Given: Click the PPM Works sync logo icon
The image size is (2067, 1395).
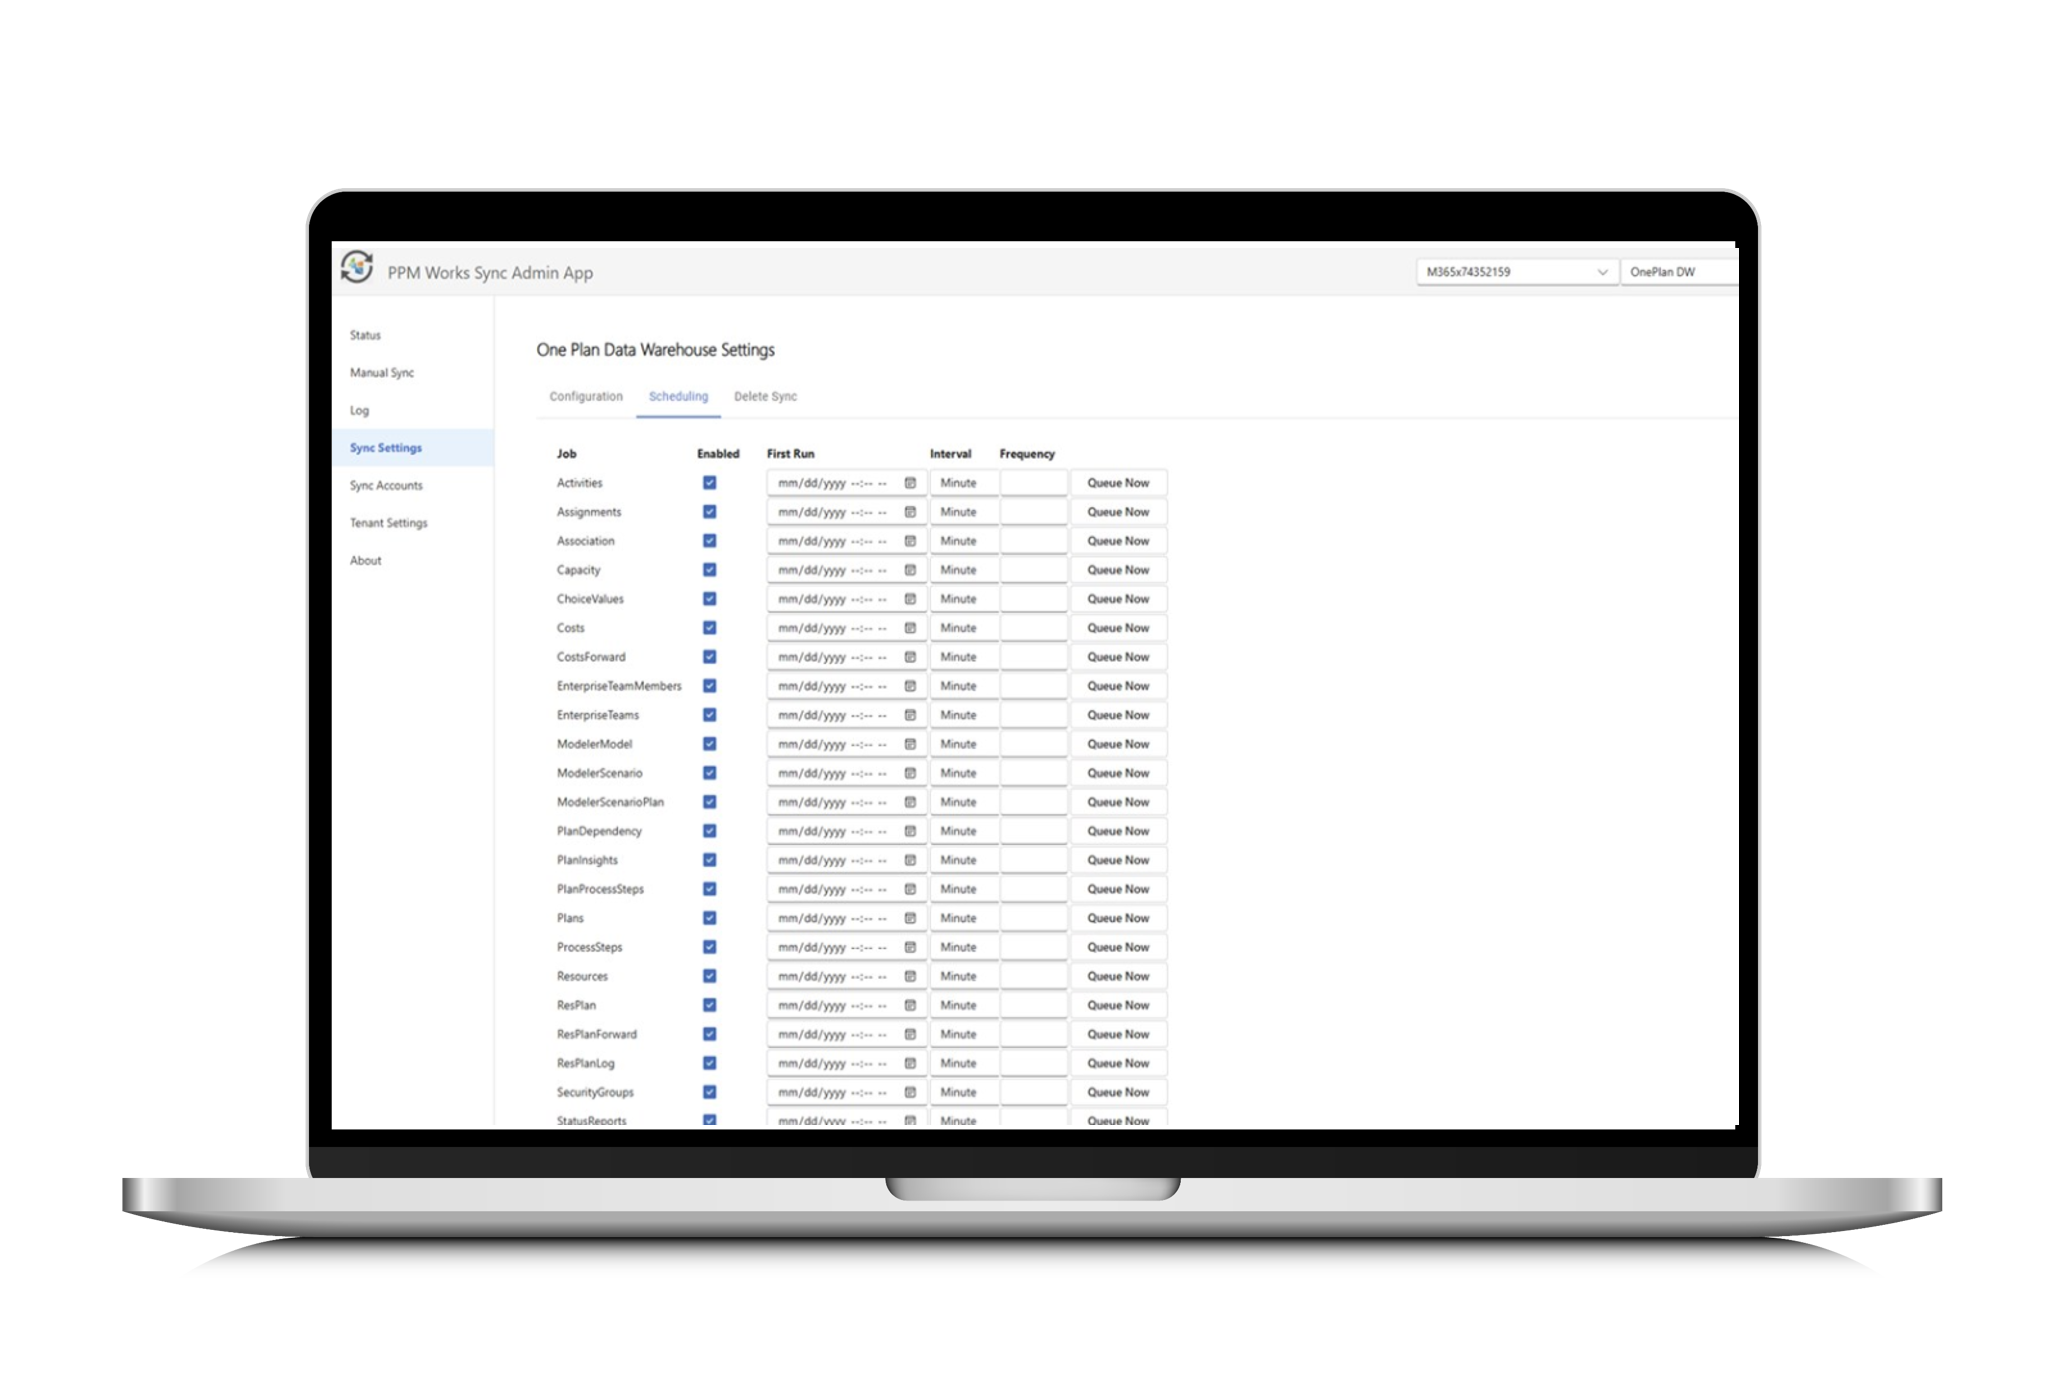Looking at the screenshot, I should coord(357,268).
